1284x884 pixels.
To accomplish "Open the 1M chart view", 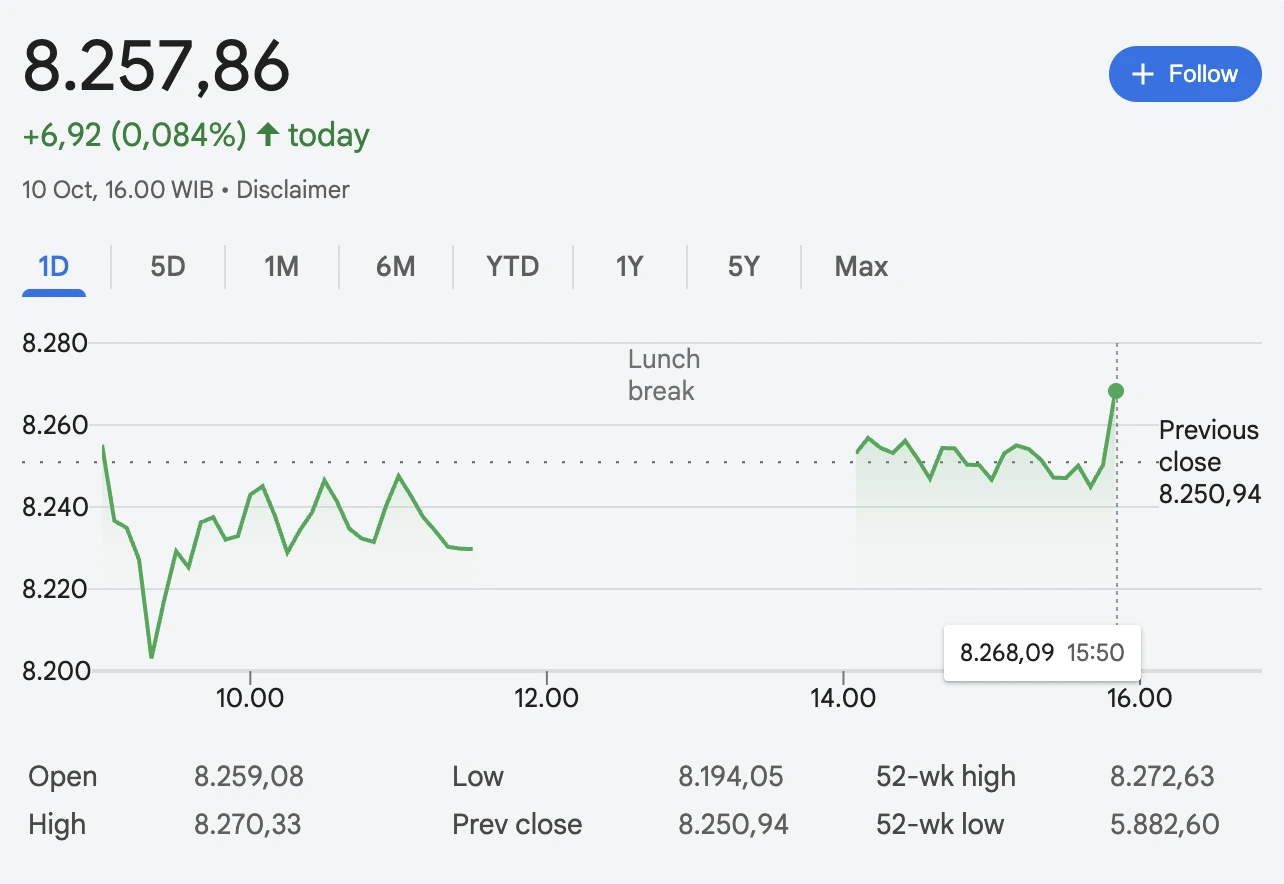I will point(281,266).
